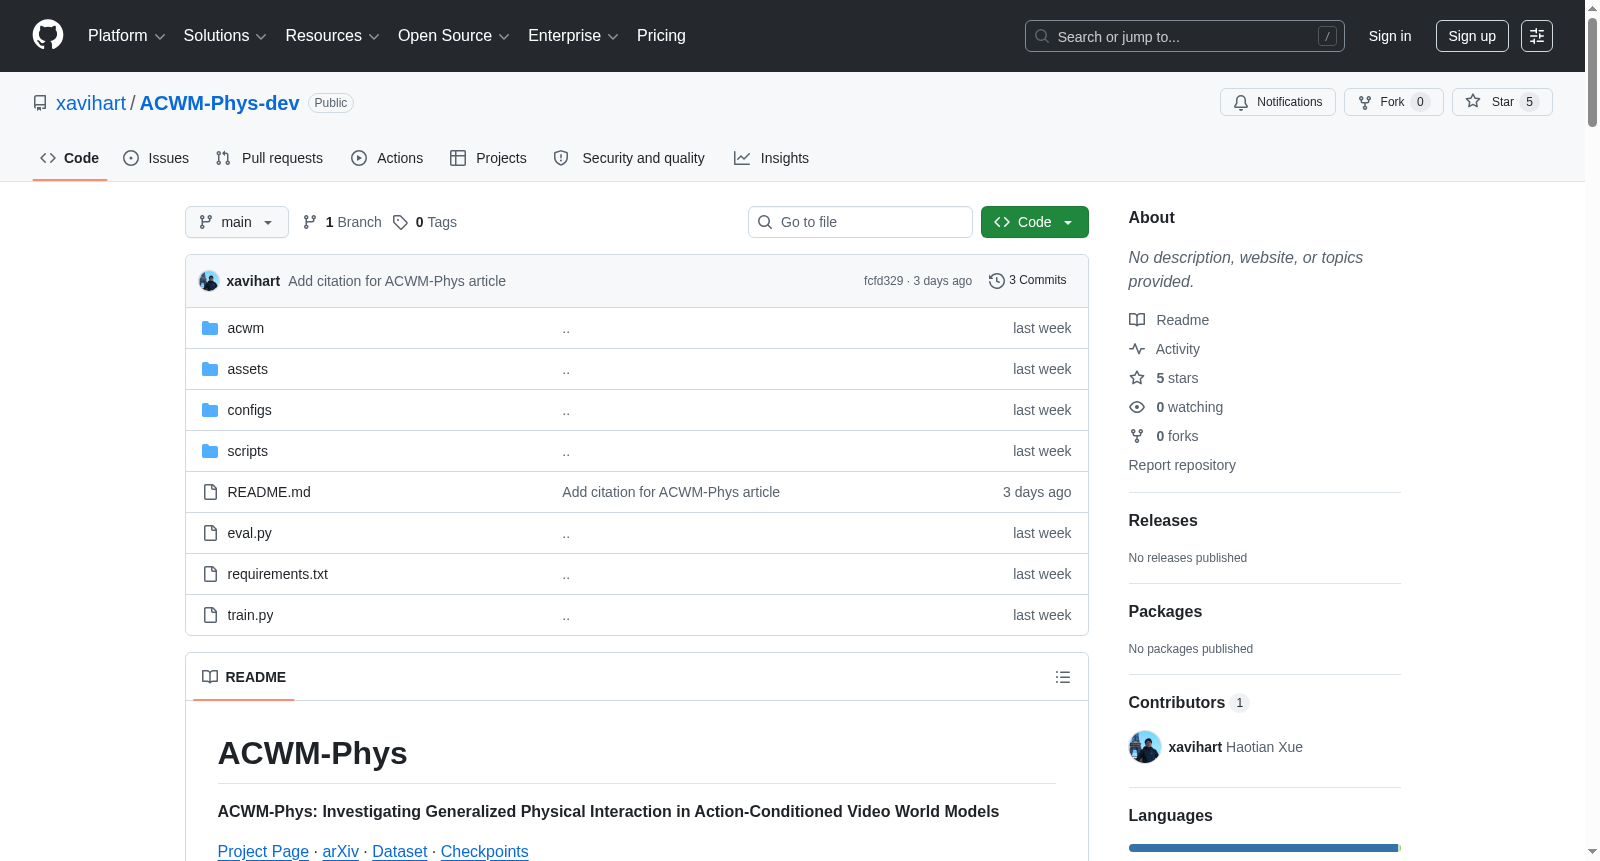
Task: Click the configs folder icon
Action: coord(210,410)
